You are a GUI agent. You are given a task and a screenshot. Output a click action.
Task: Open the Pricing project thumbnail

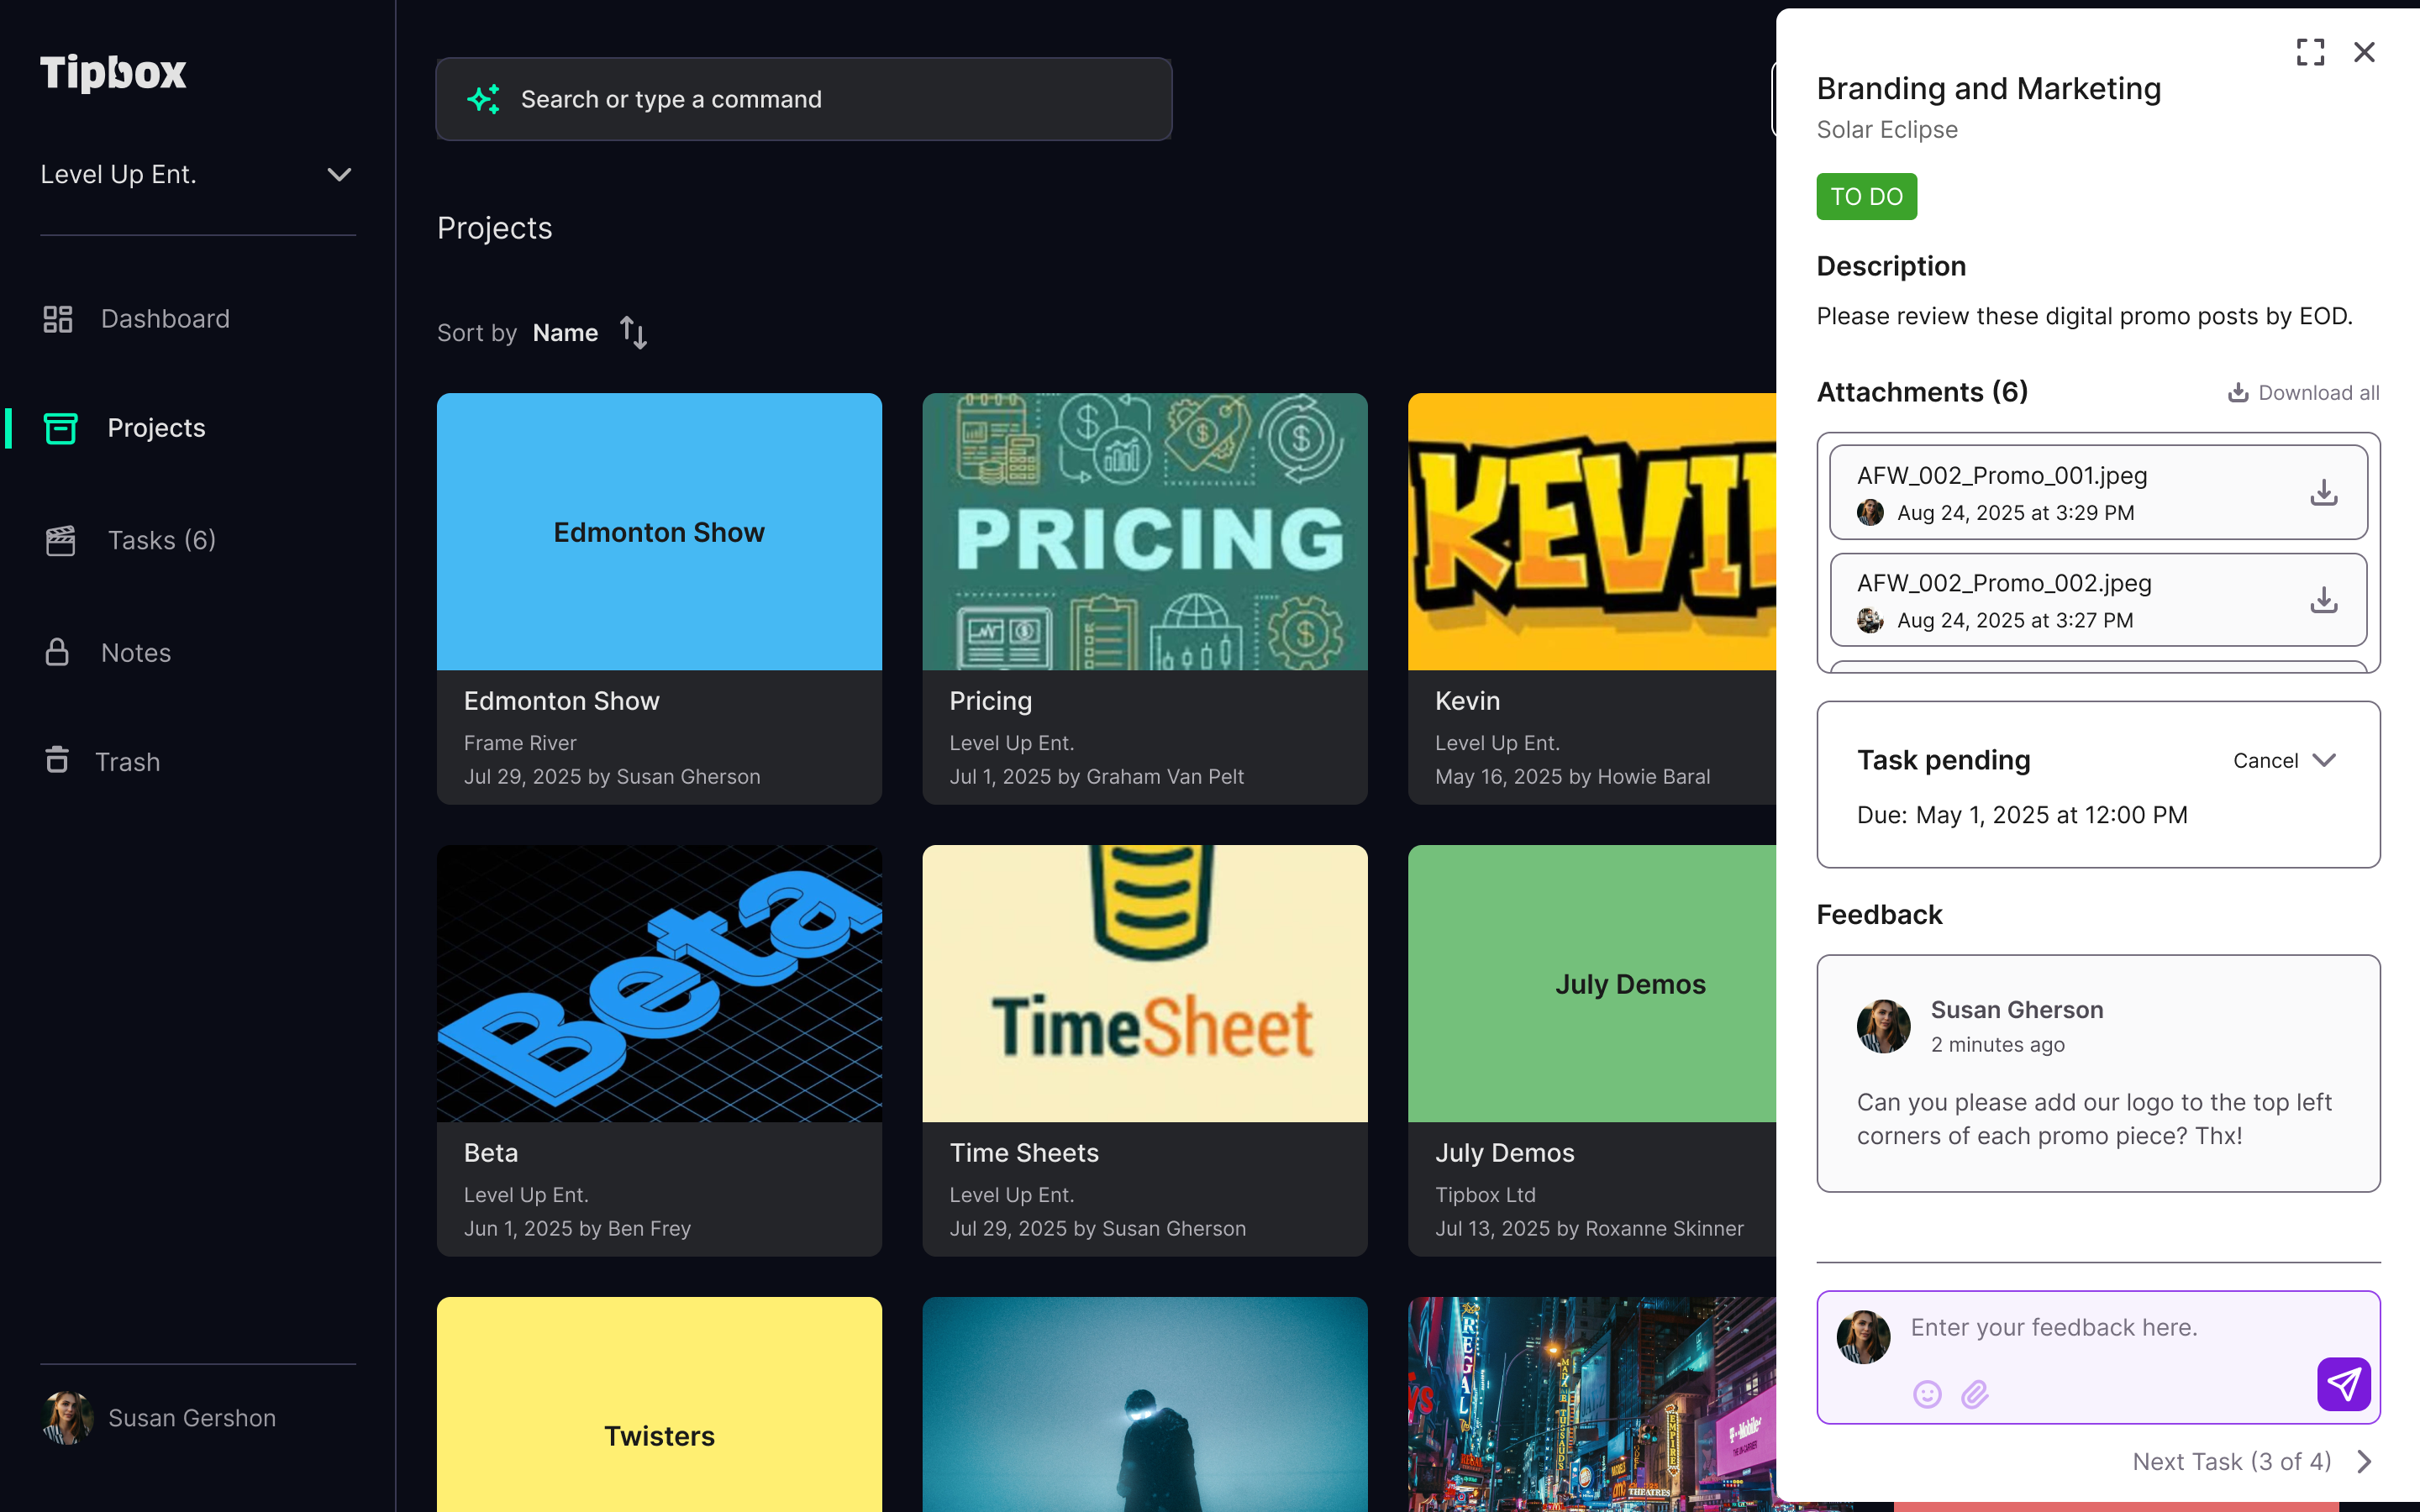[1145, 531]
